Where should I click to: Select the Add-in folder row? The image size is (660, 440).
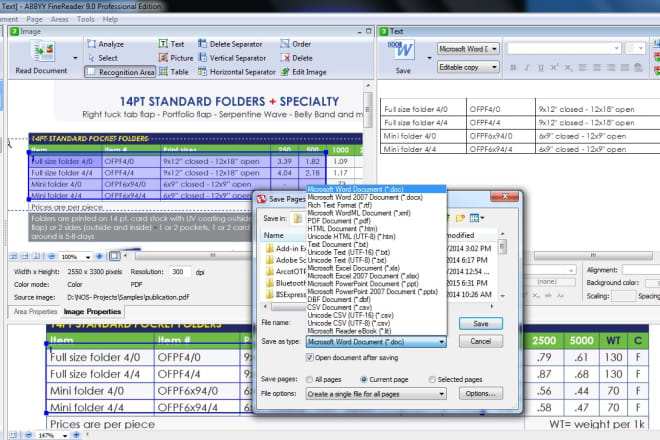(x=285, y=248)
